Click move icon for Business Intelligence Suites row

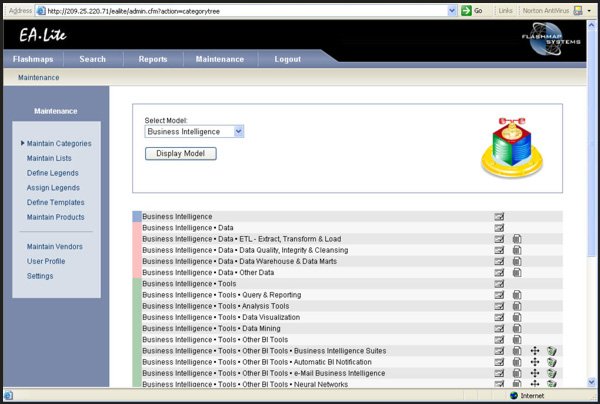[x=535, y=351]
